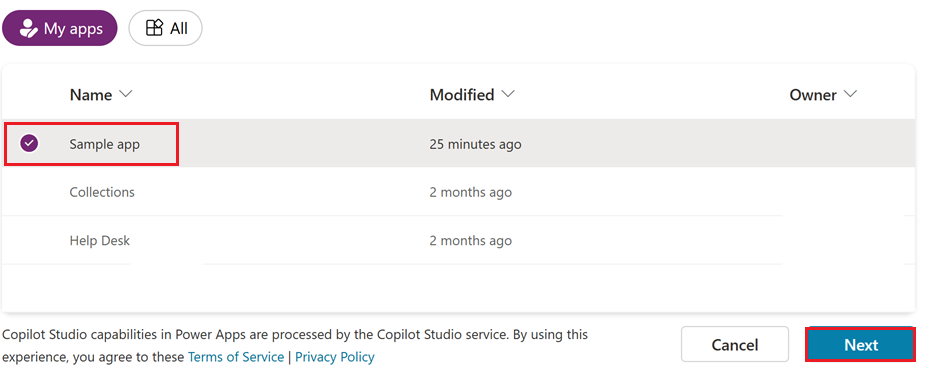This screenshot has height=379, width=929.
Task: Click the Next button
Action: pyautogui.click(x=860, y=345)
